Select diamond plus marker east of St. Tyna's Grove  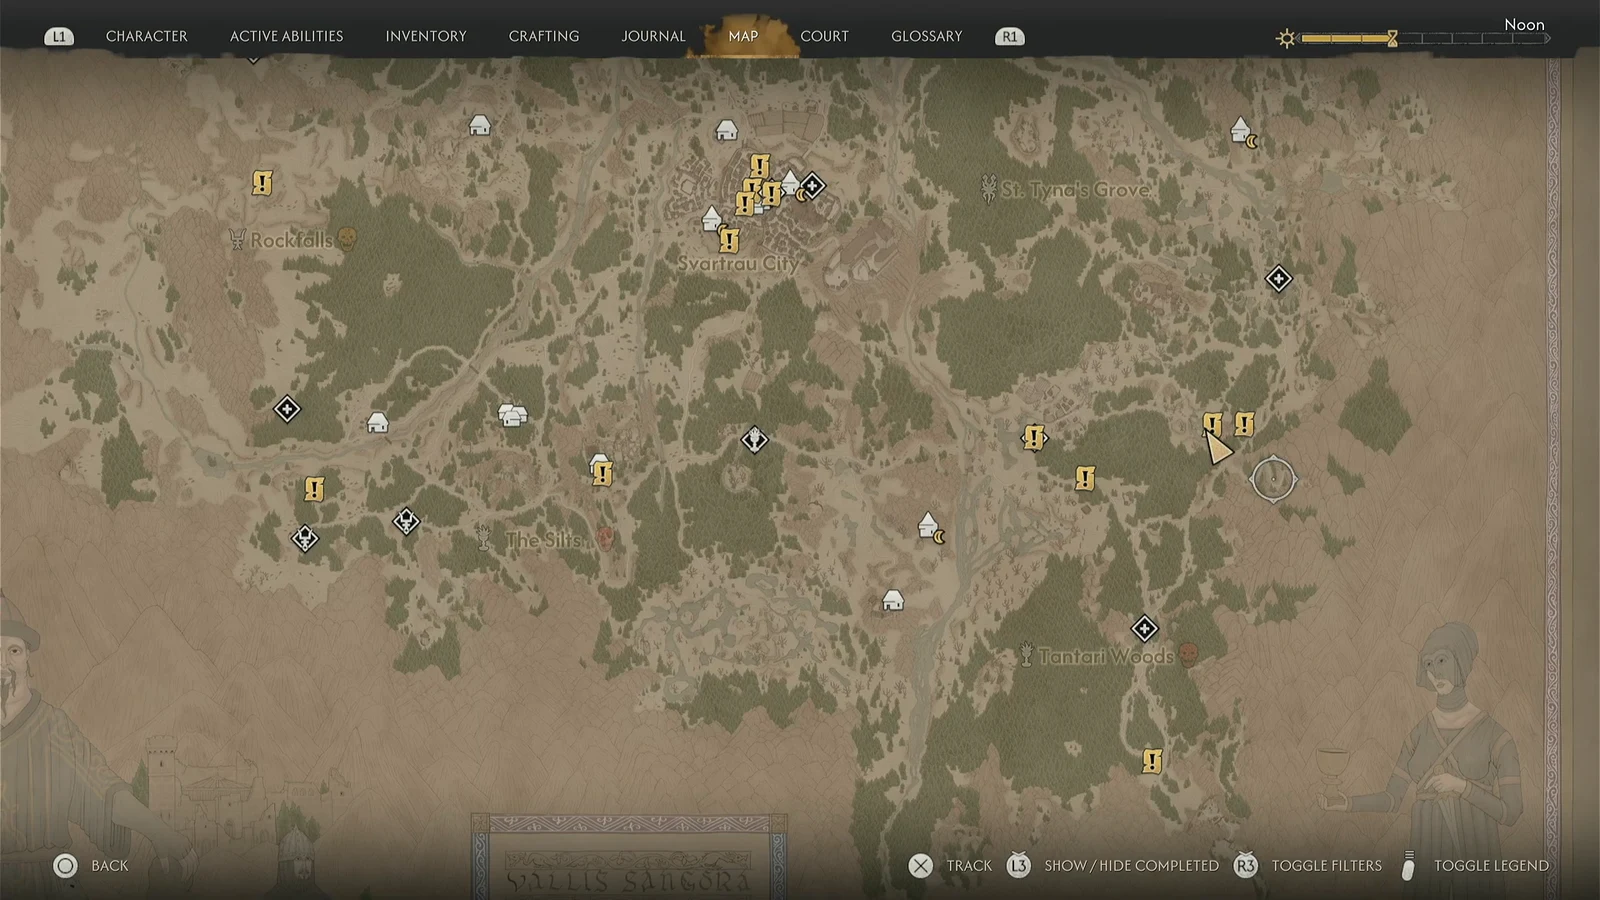click(1278, 279)
